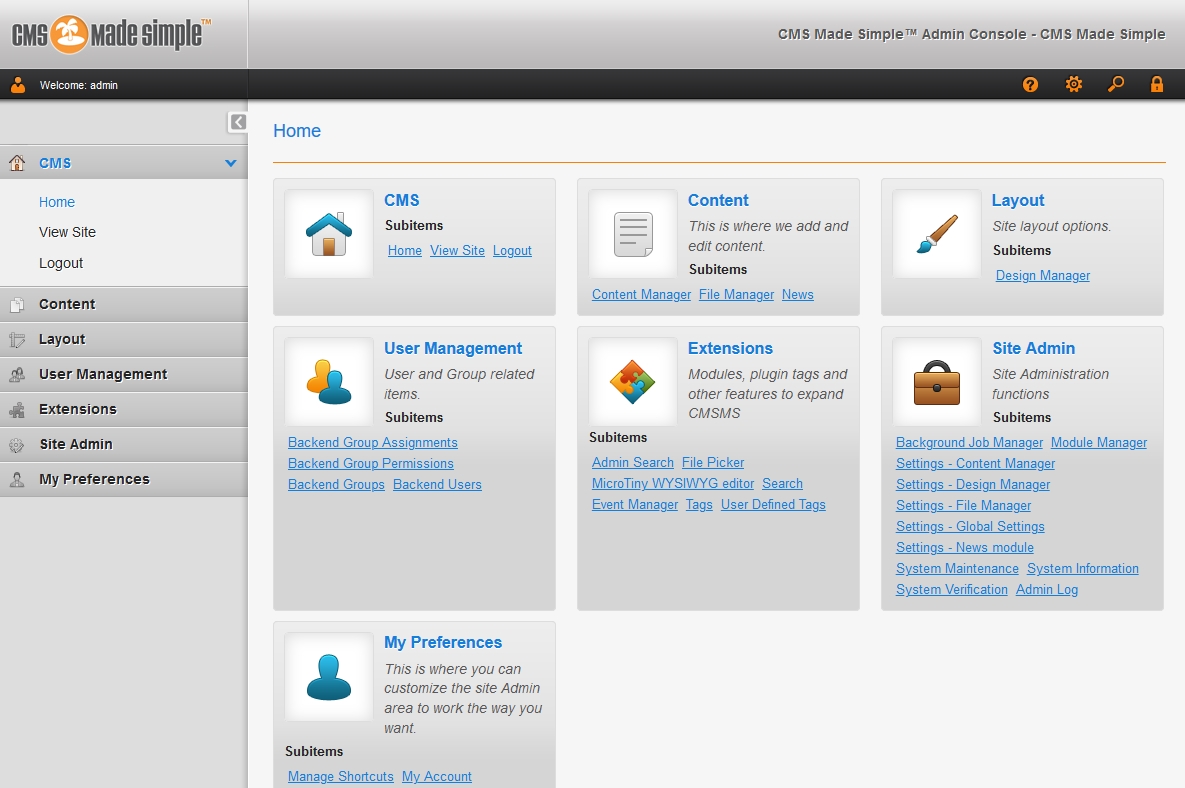Click the magnifier search icon in top bar
1185x788 pixels.
tap(1115, 85)
